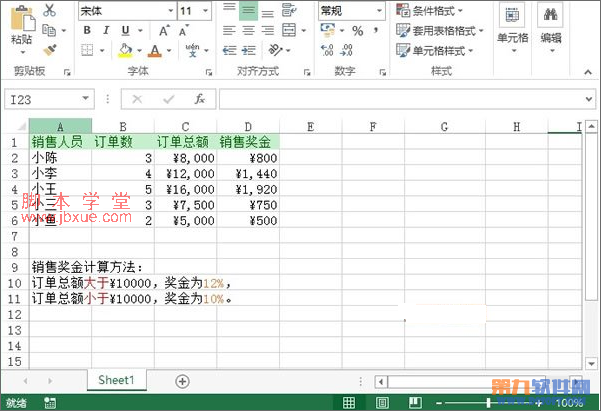Open the Editing (编辑) group button
The height and width of the screenshot is (411, 601).
(x=551, y=29)
